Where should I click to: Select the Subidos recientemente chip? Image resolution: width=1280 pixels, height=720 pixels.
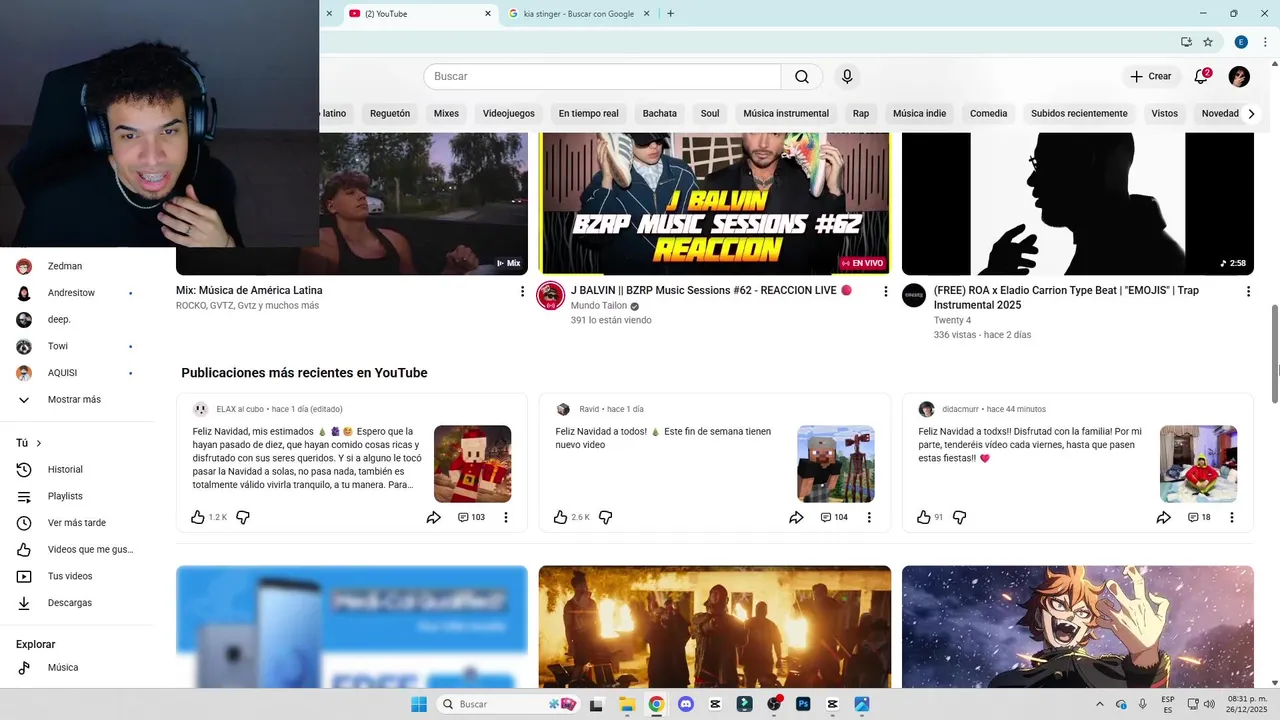click(x=1079, y=113)
